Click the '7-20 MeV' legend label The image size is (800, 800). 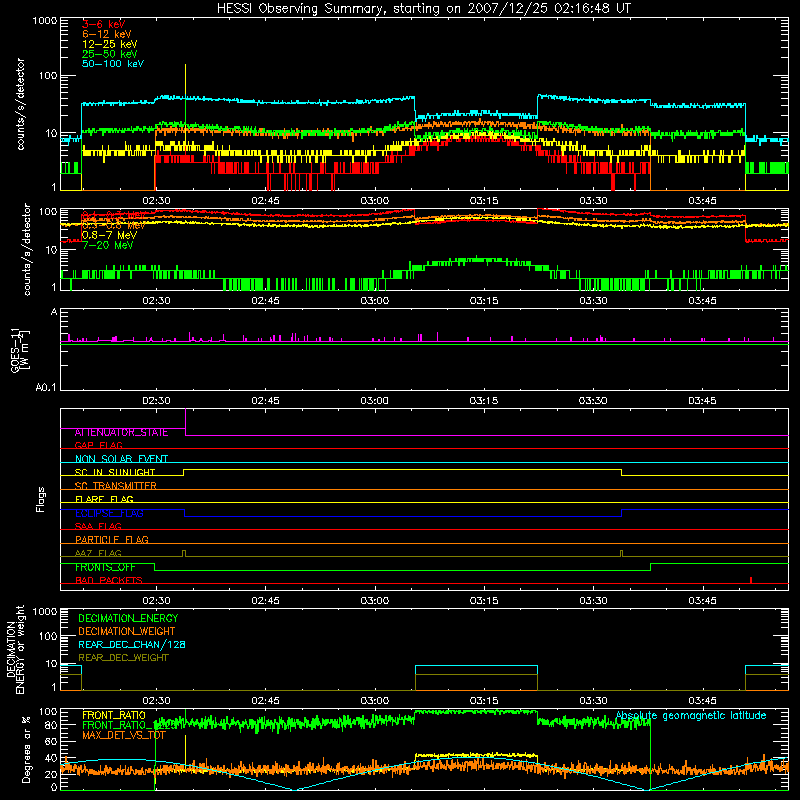tap(107, 245)
